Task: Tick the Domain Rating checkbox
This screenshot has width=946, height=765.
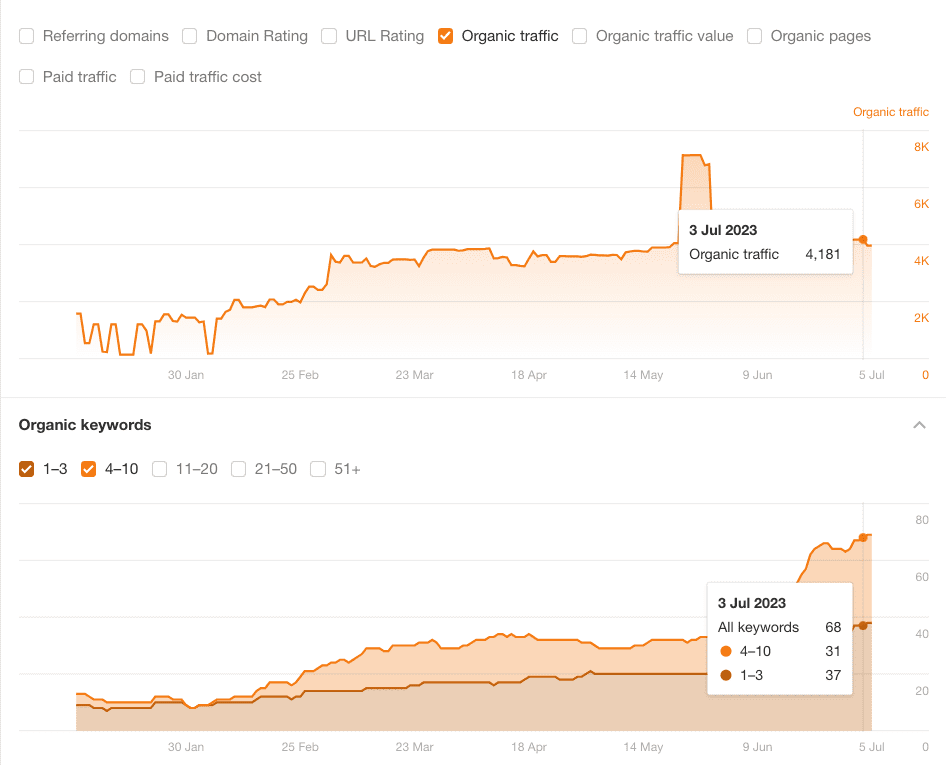Action: (x=190, y=36)
